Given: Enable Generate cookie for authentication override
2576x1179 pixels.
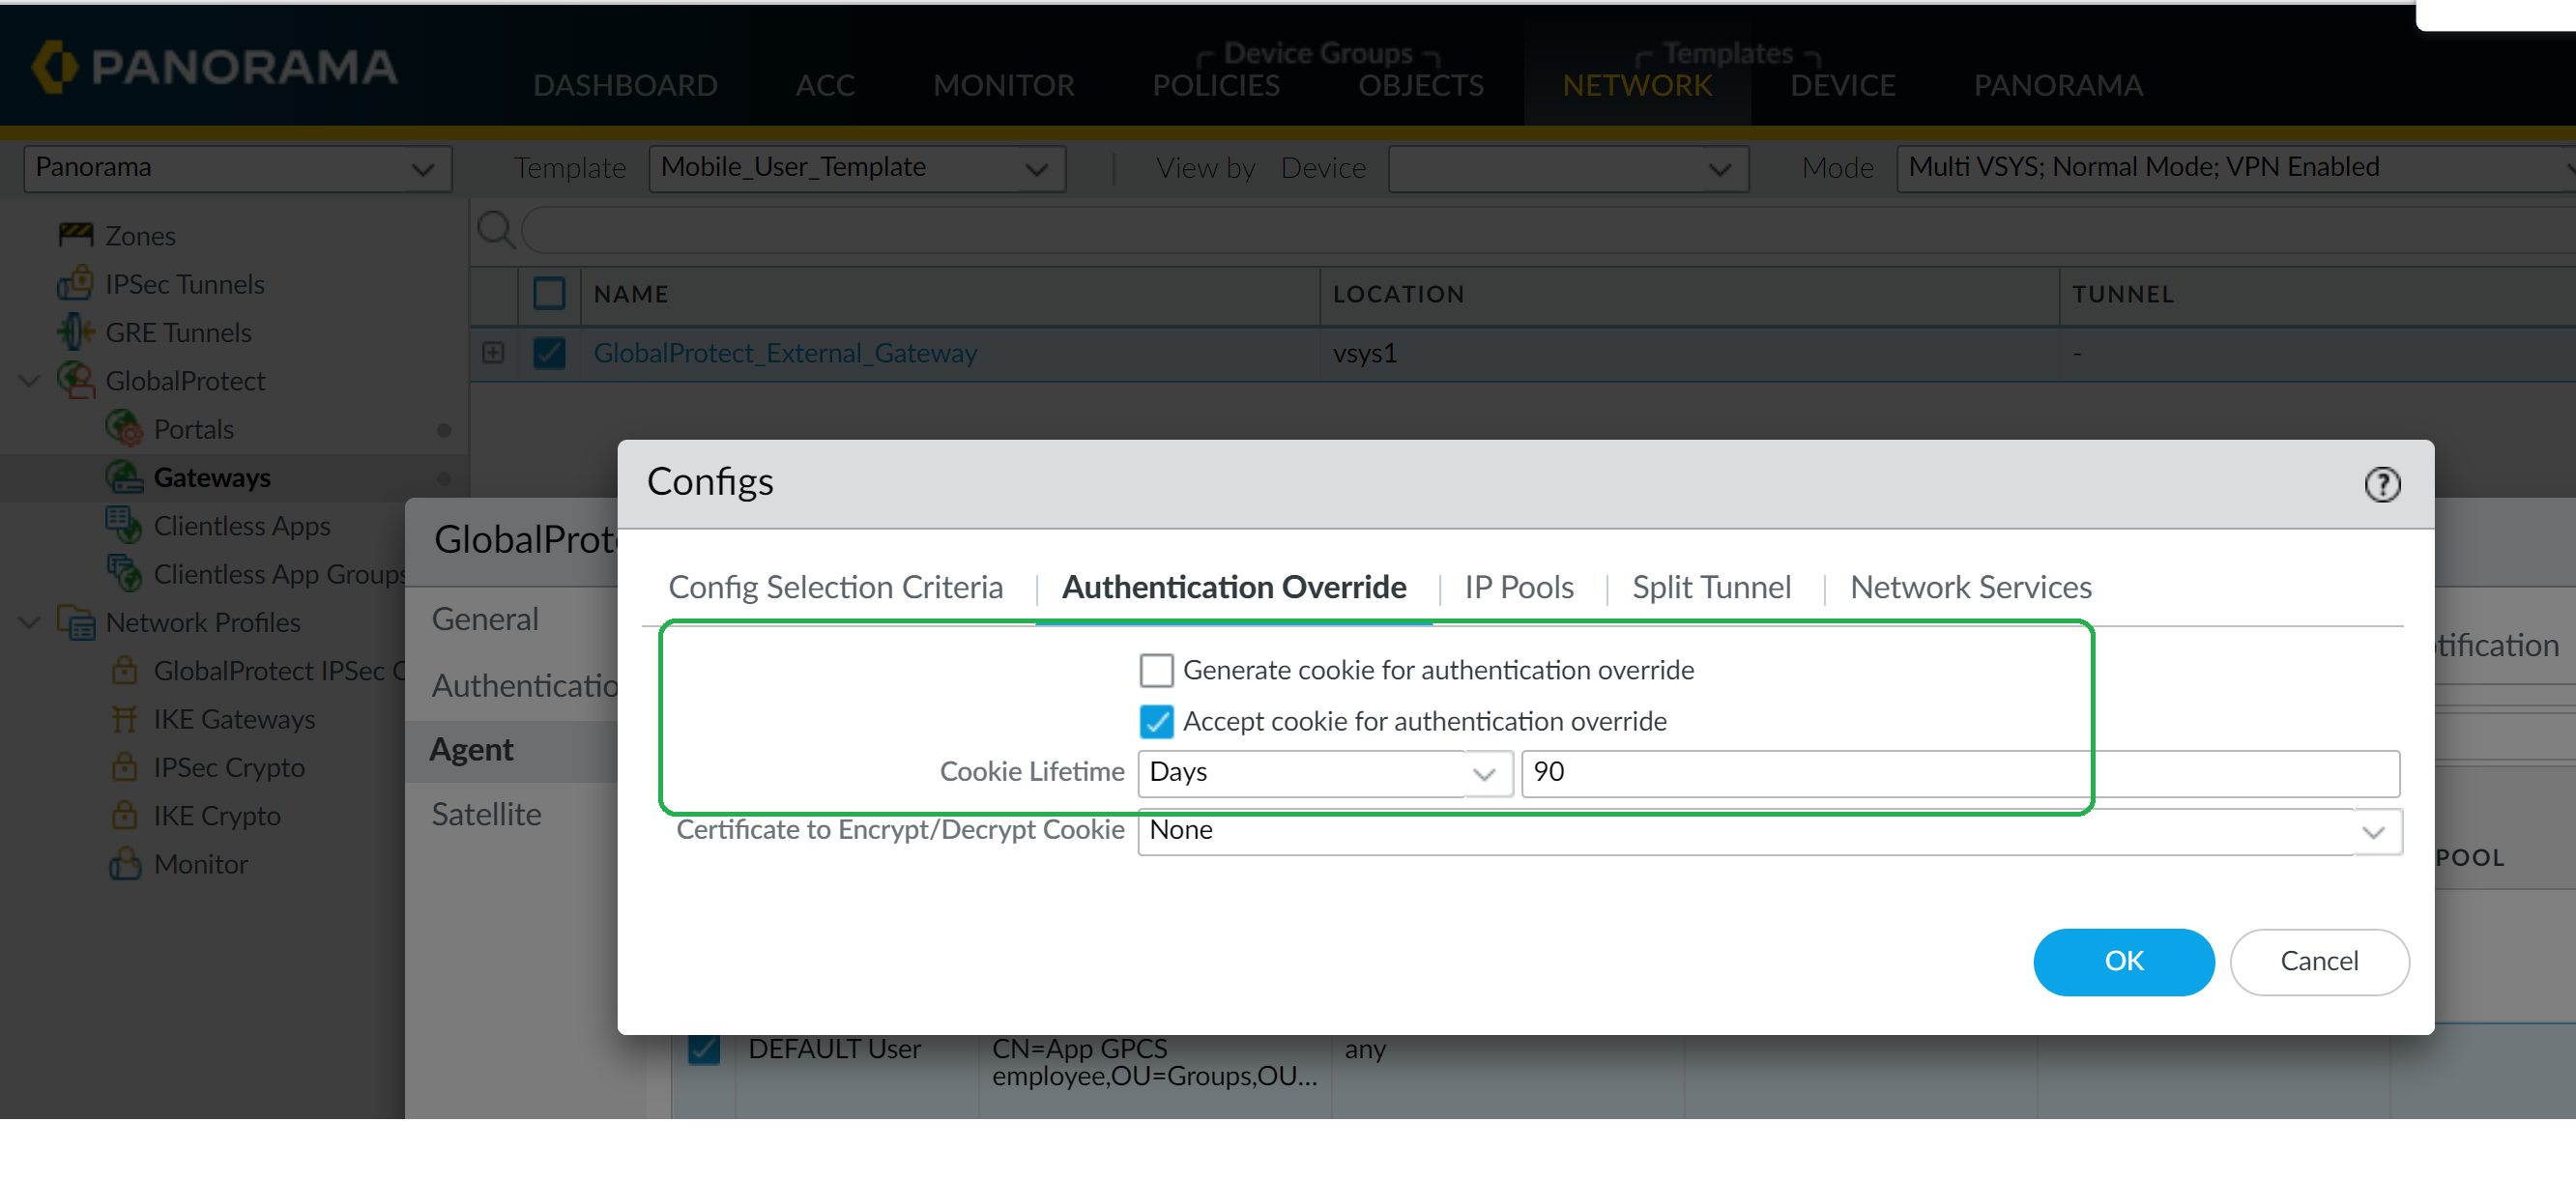Looking at the screenshot, I should click(1156, 670).
